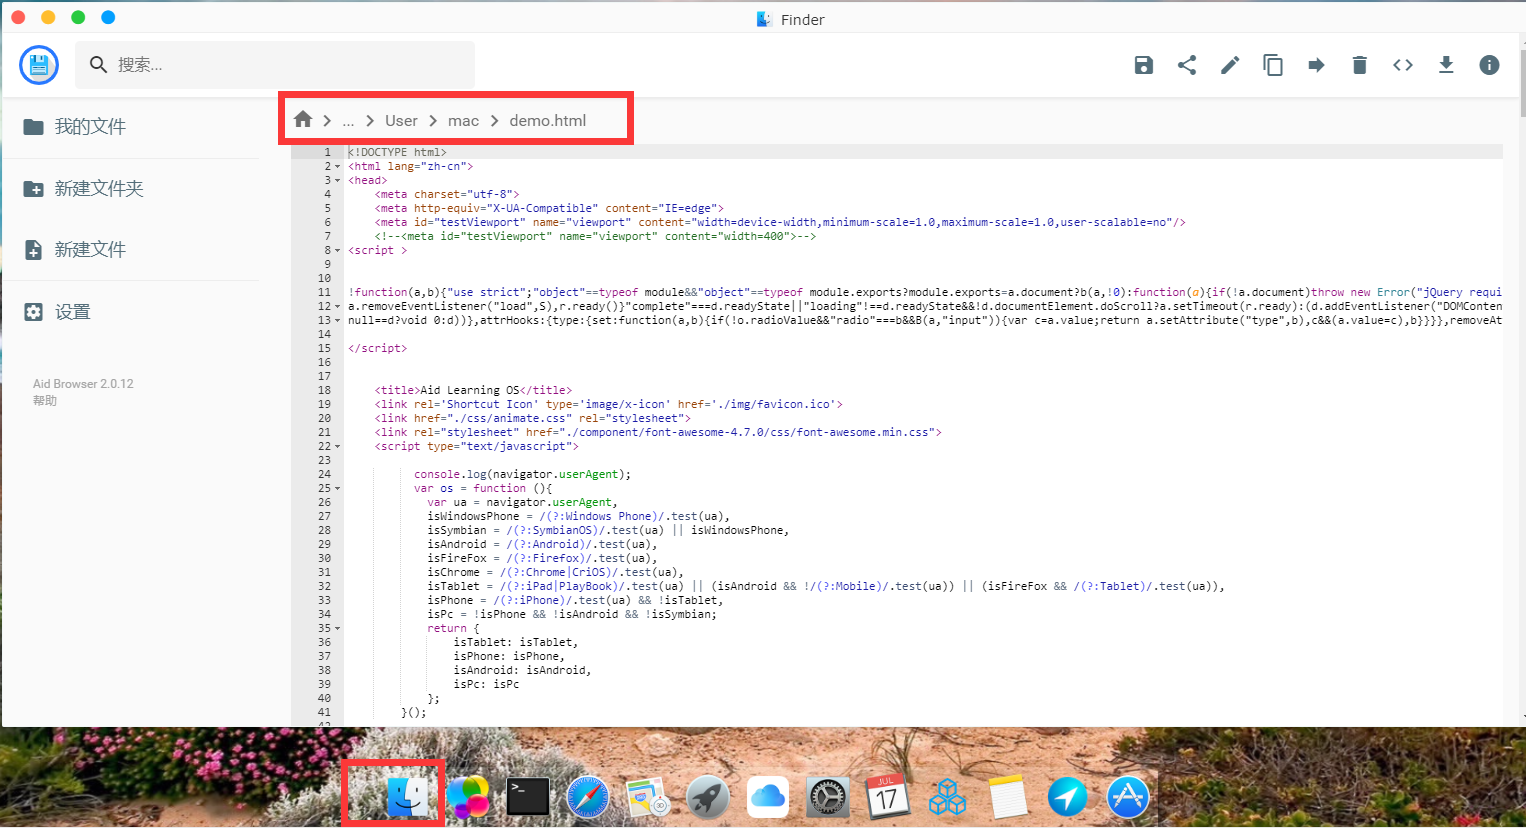Click the copy file icon

(1273, 65)
